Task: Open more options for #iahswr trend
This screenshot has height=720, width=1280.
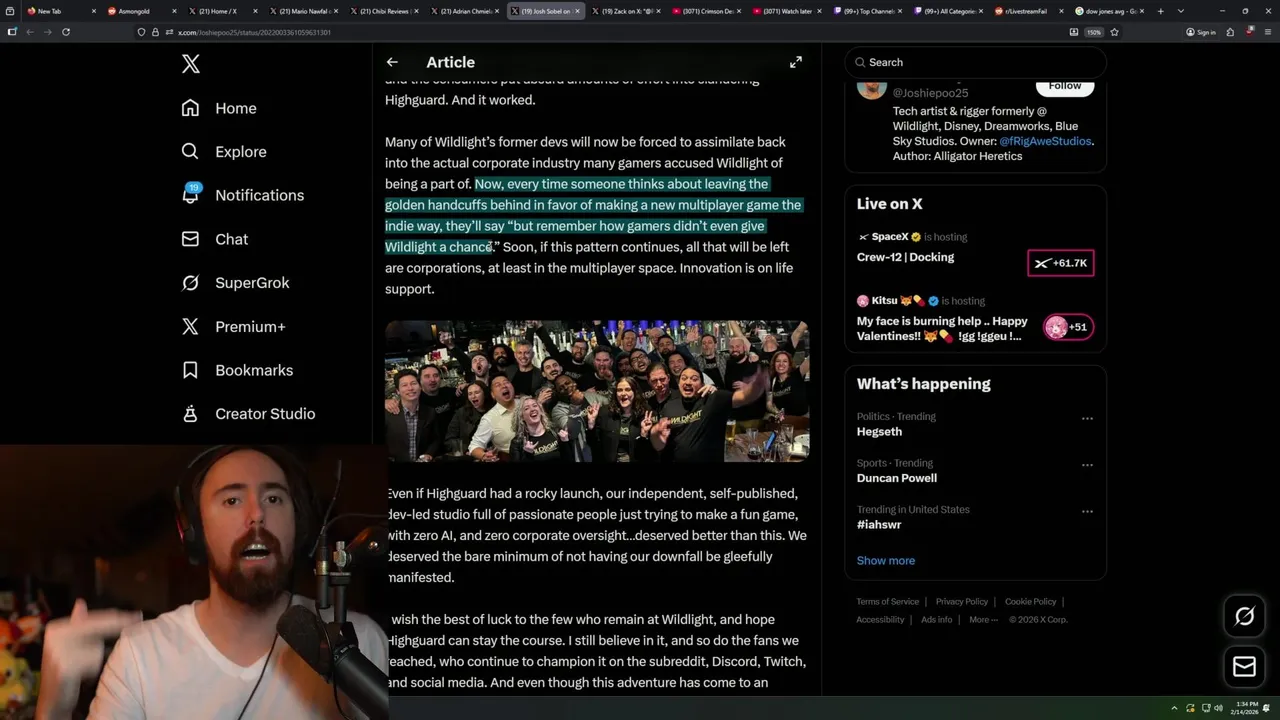Action: [x=1087, y=512]
